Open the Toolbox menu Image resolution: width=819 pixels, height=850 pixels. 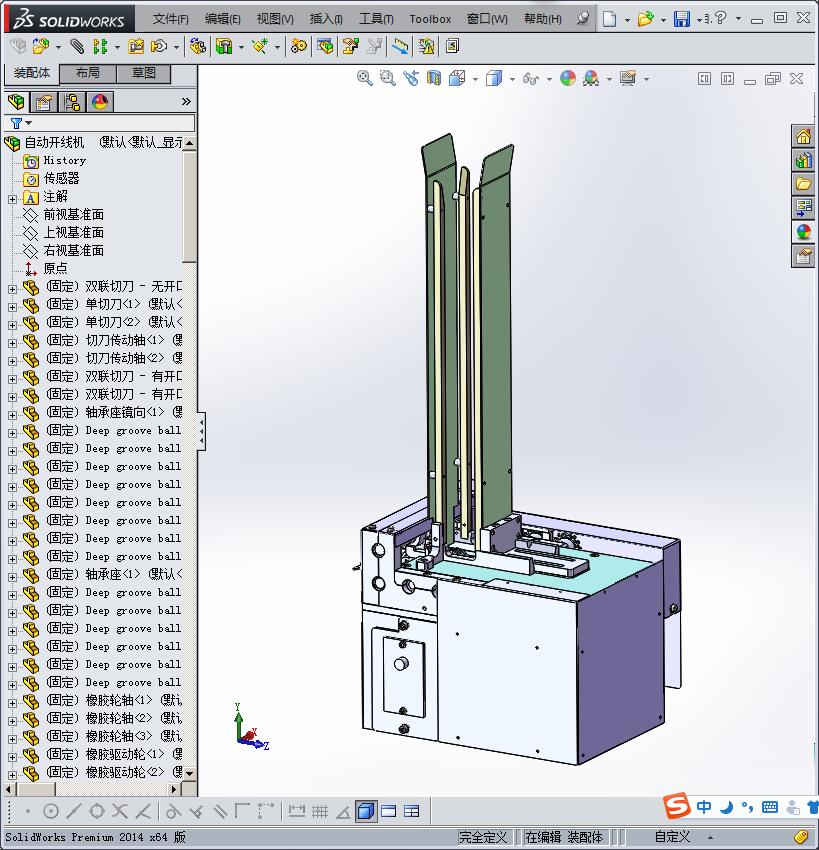(430, 19)
